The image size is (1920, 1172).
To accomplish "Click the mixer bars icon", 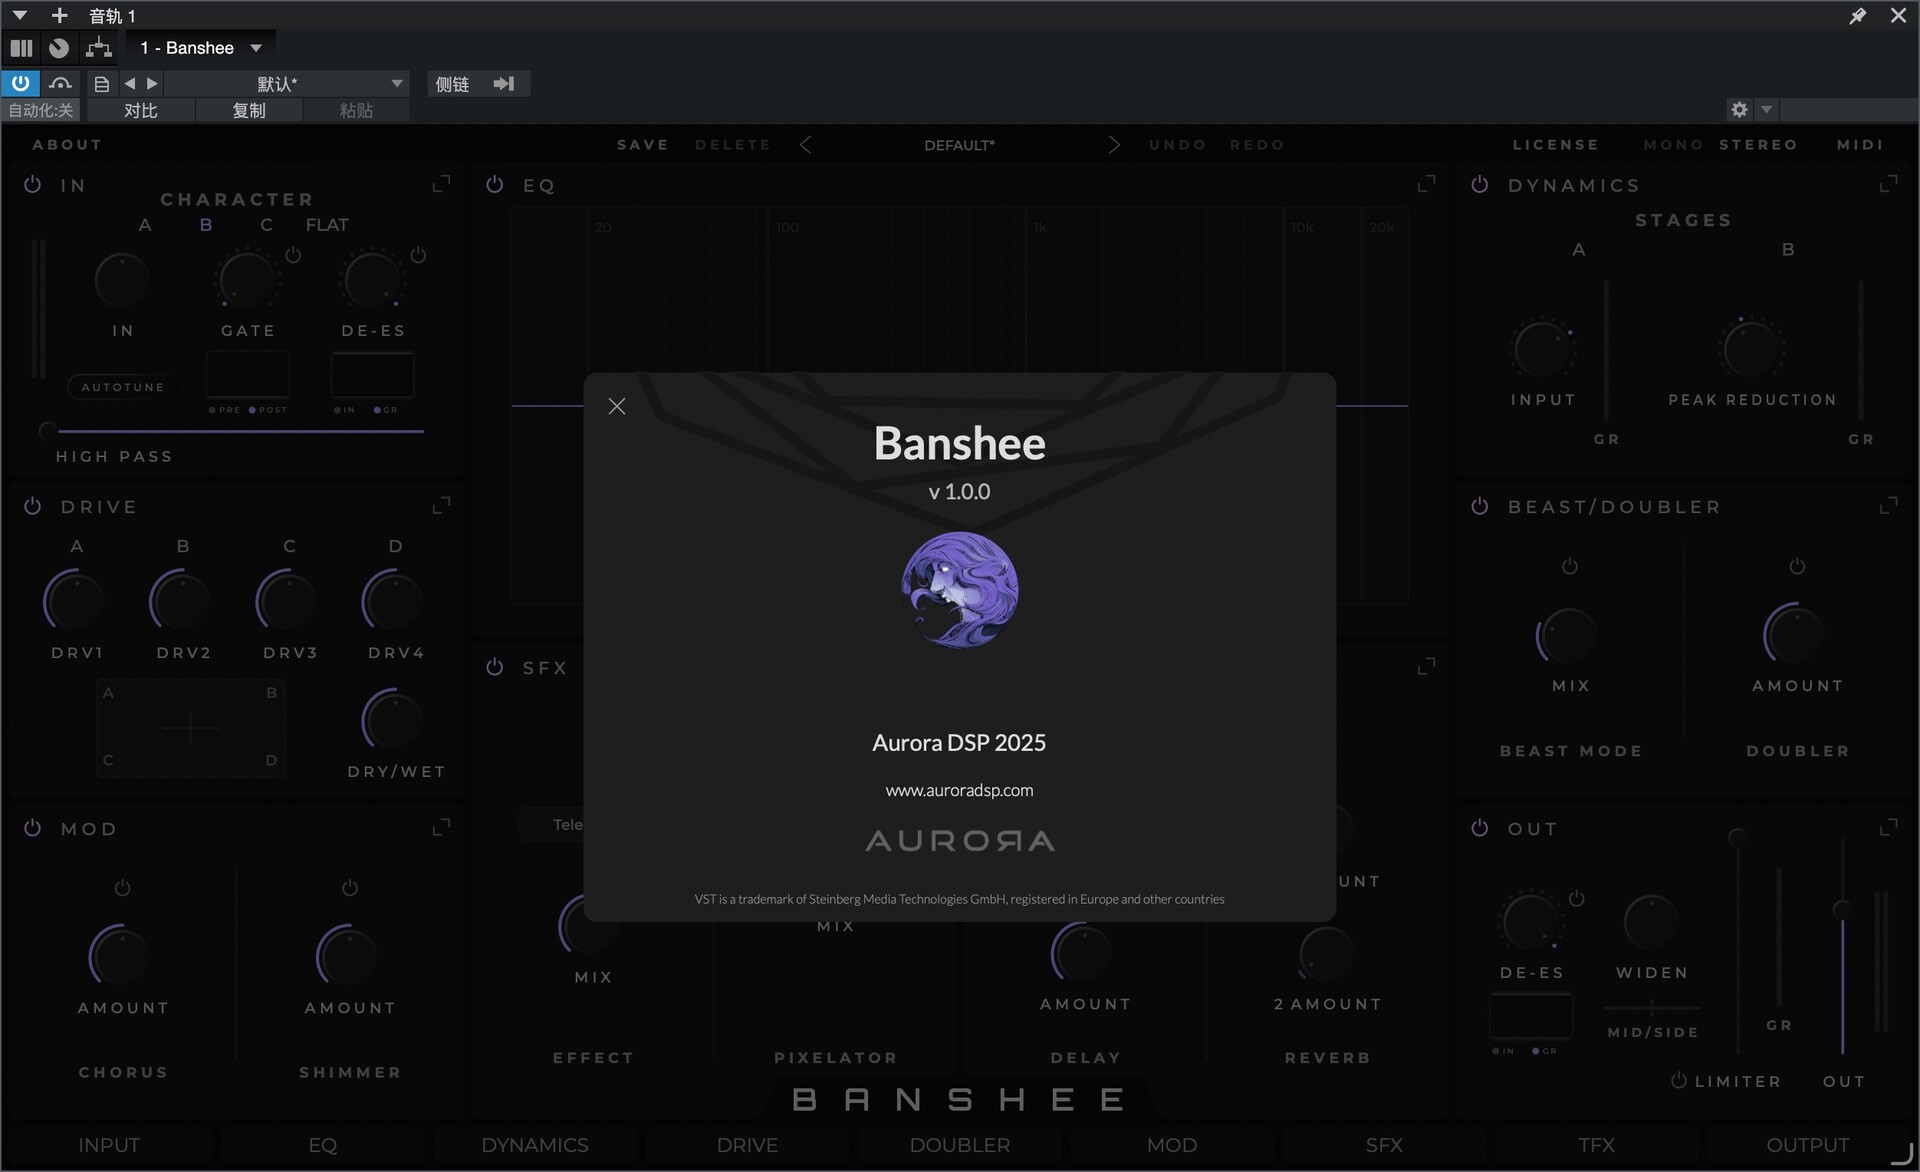I will coord(21,48).
